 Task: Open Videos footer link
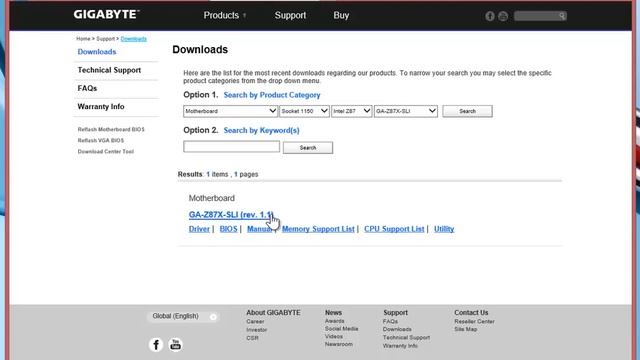click(x=333, y=337)
